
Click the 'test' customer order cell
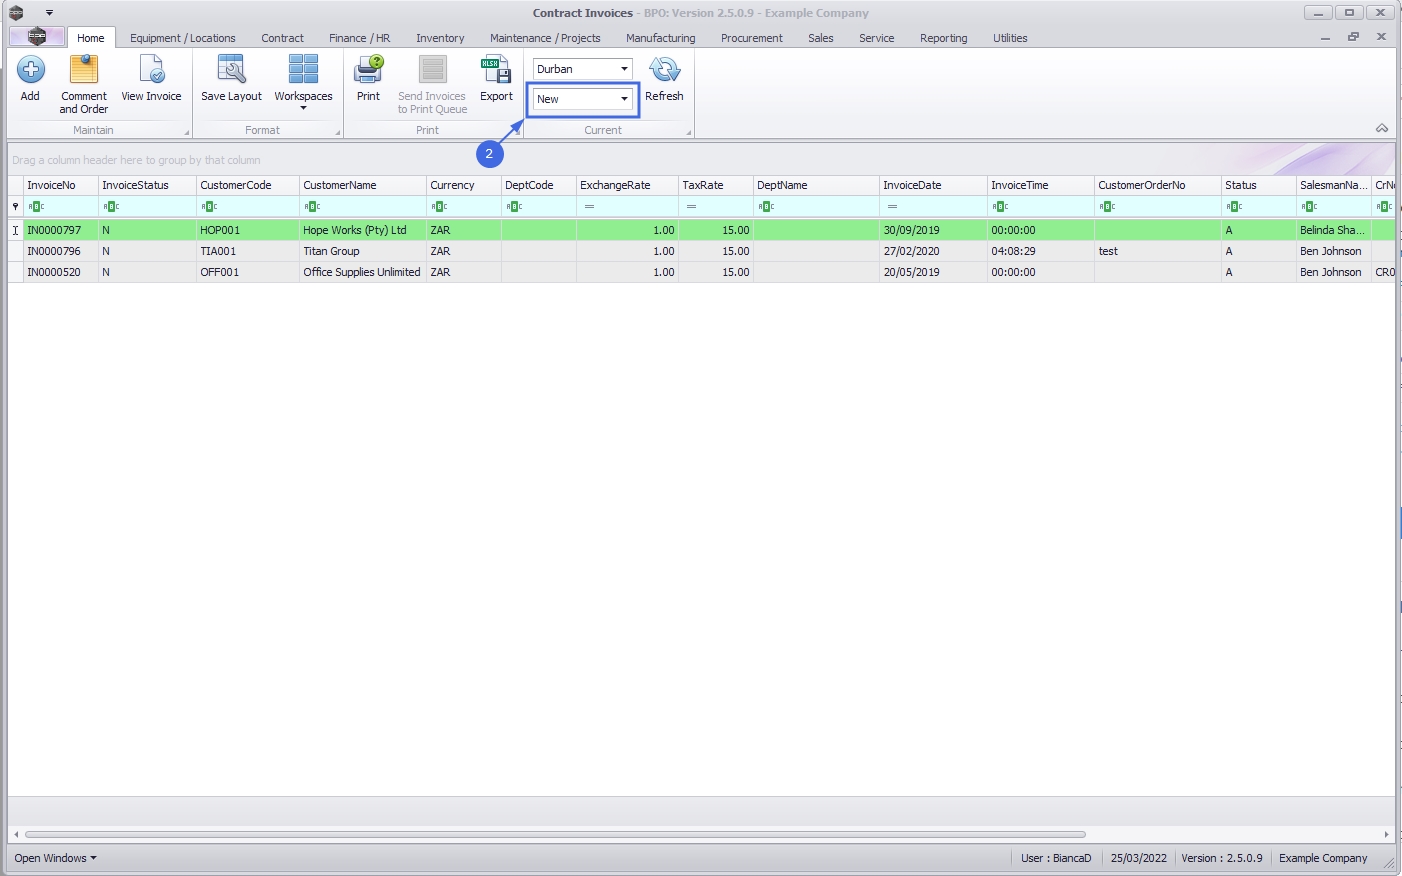(x=1157, y=251)
